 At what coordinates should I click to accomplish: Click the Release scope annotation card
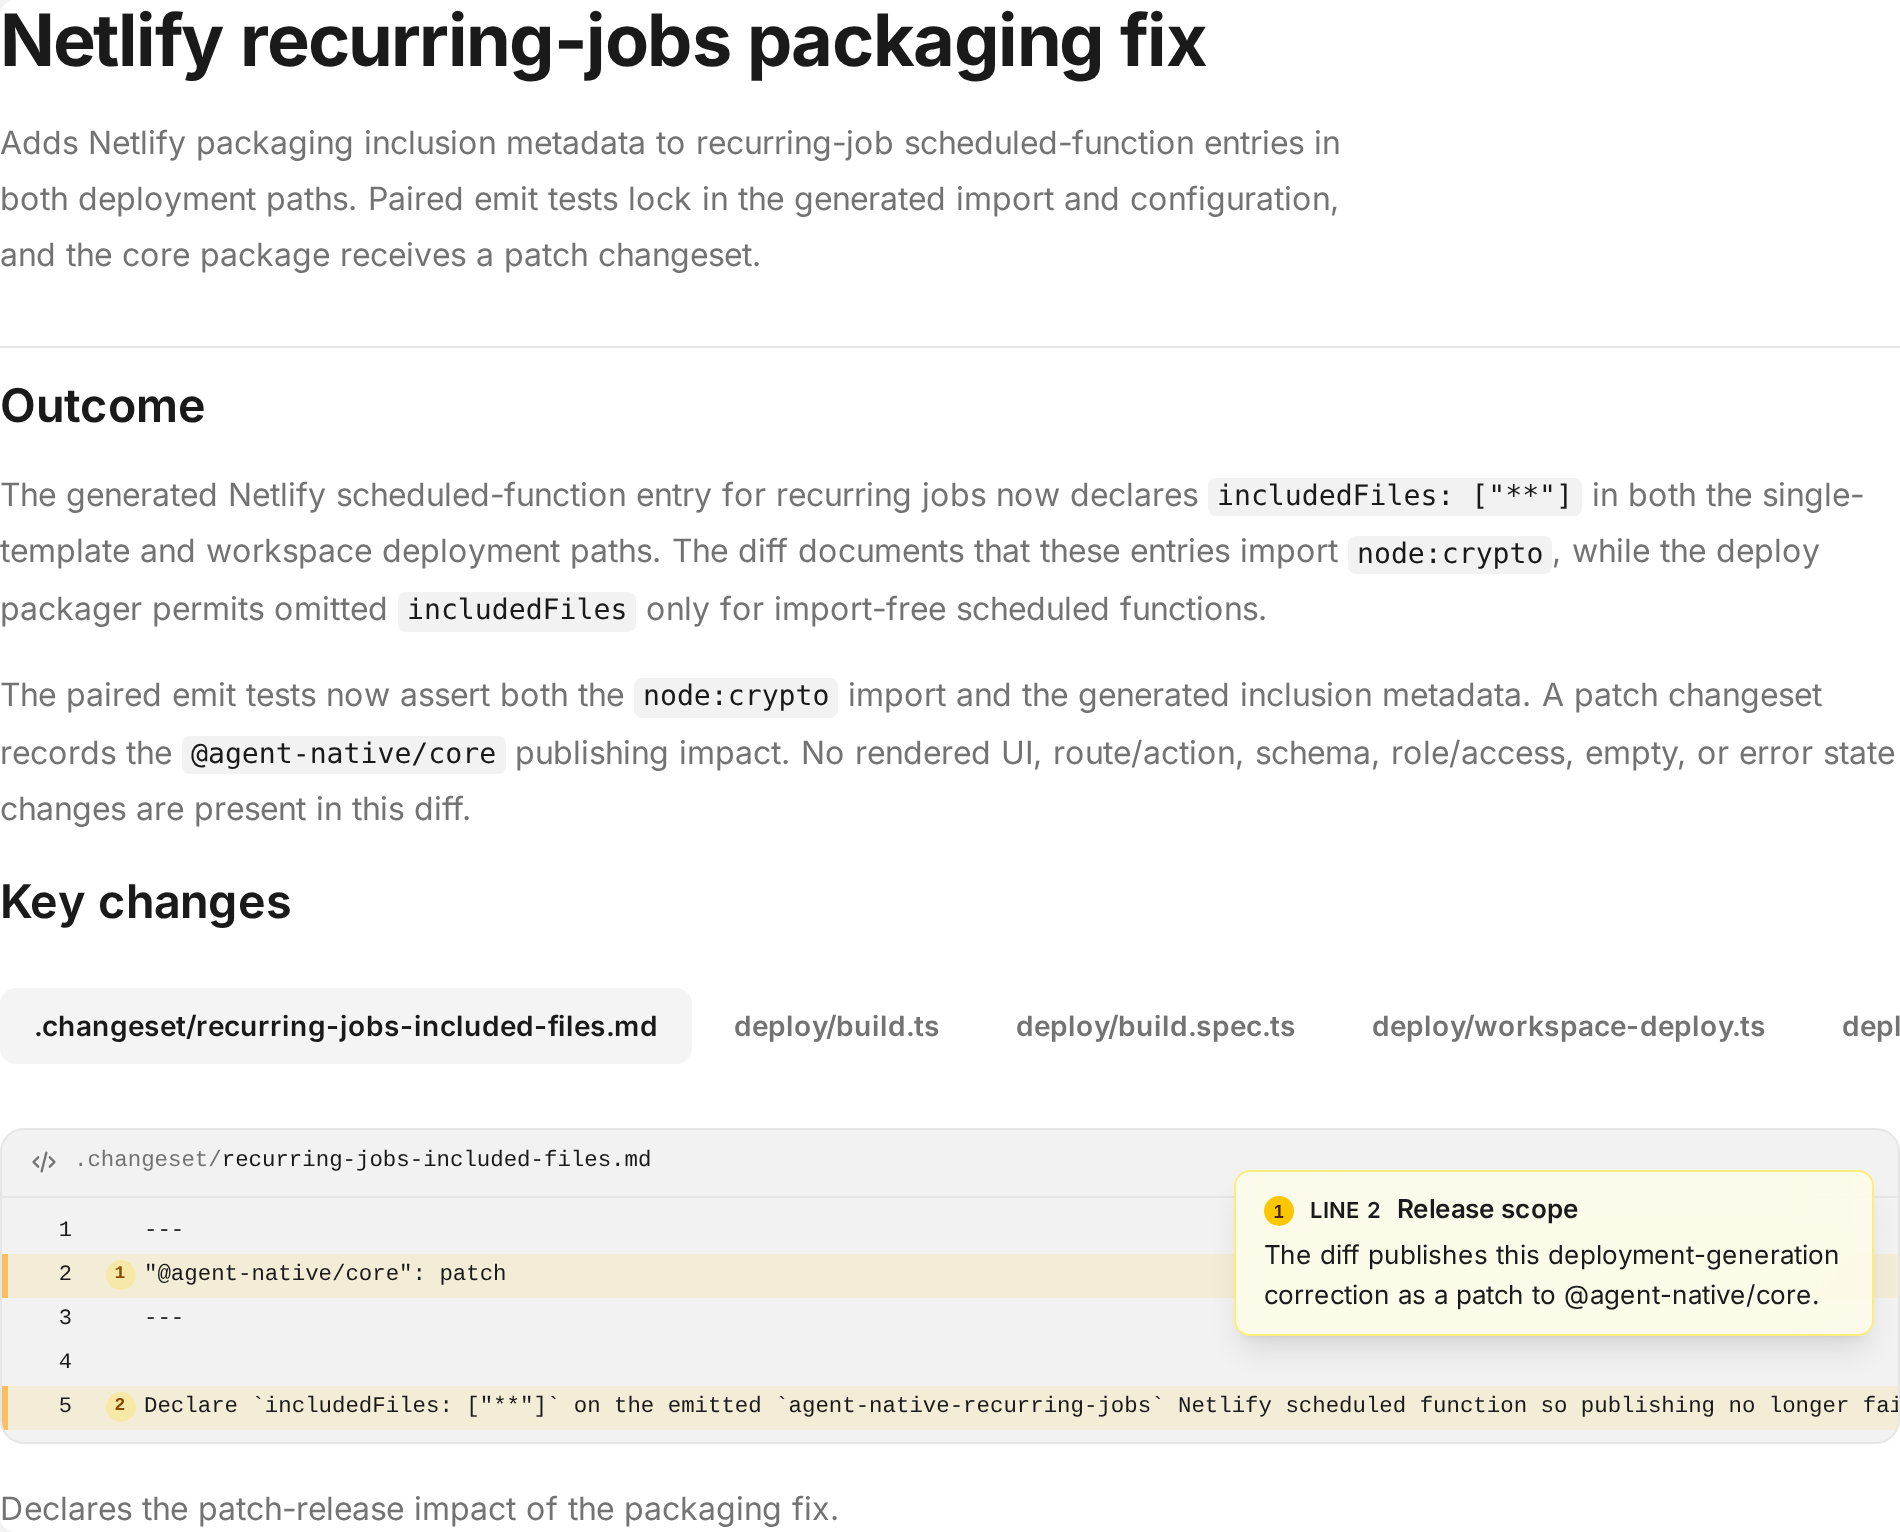point(1554,1253)
